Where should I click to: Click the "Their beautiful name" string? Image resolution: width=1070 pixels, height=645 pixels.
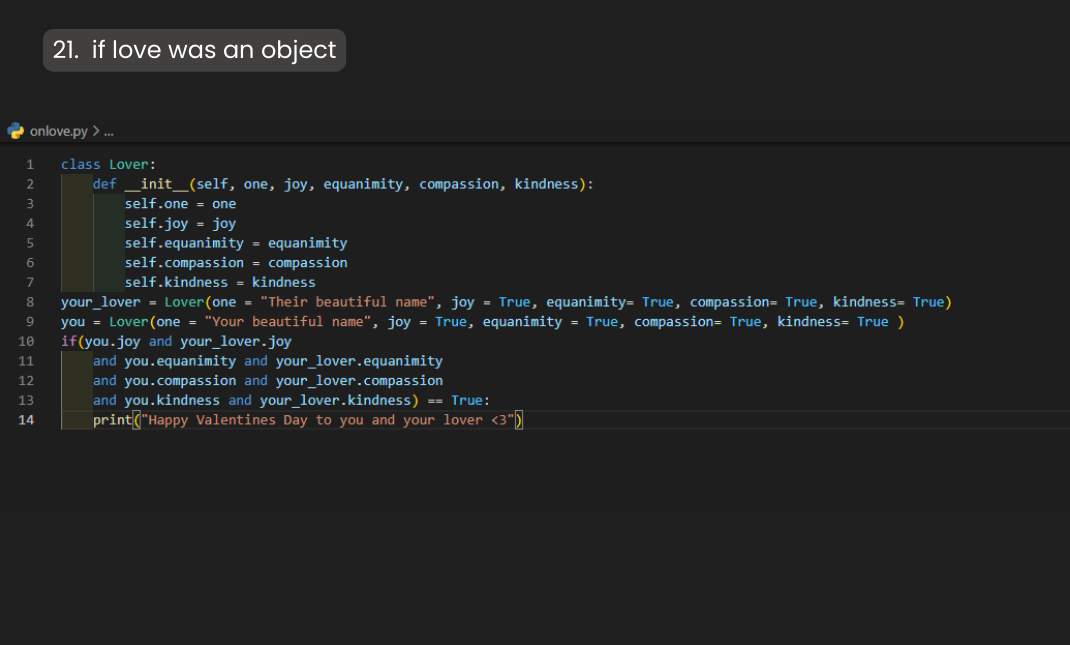pyautogui.click(x=347, y=302)
